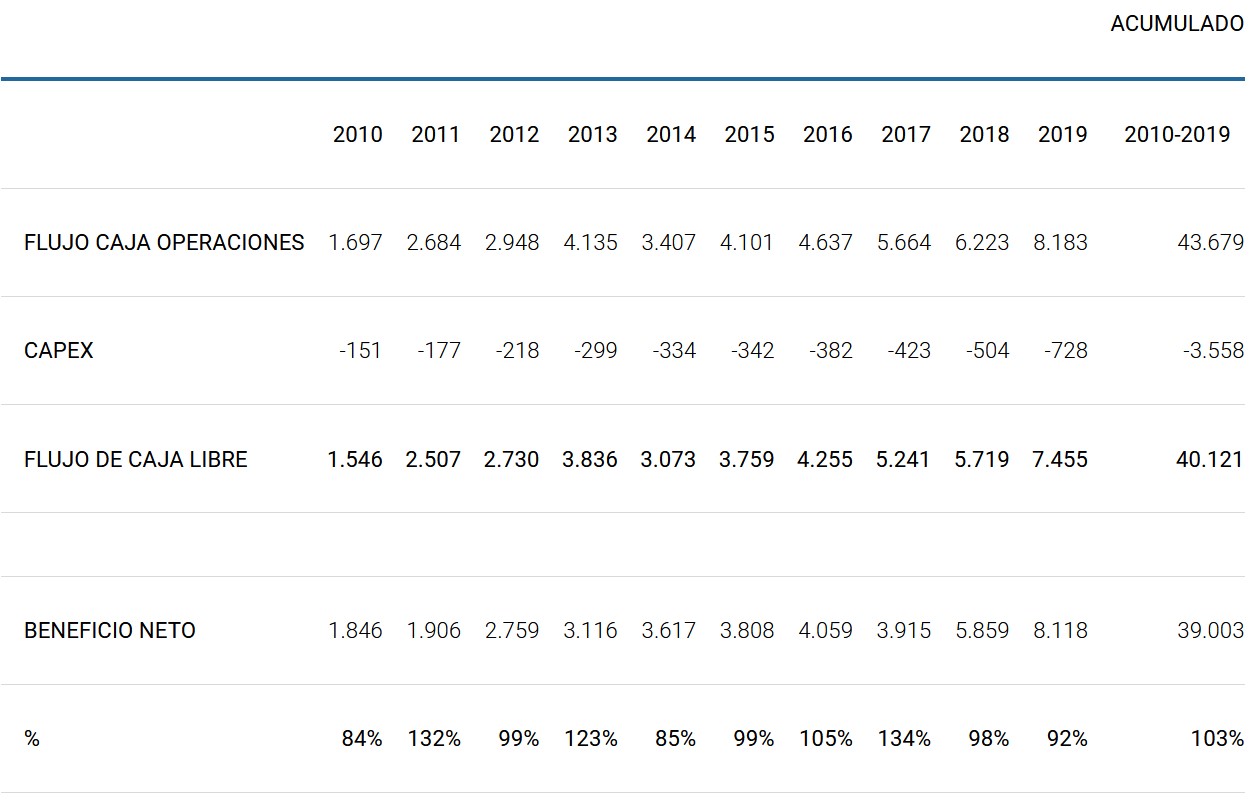
Task: Select the net profit total 39.003
Action: tap(1210, 631)
